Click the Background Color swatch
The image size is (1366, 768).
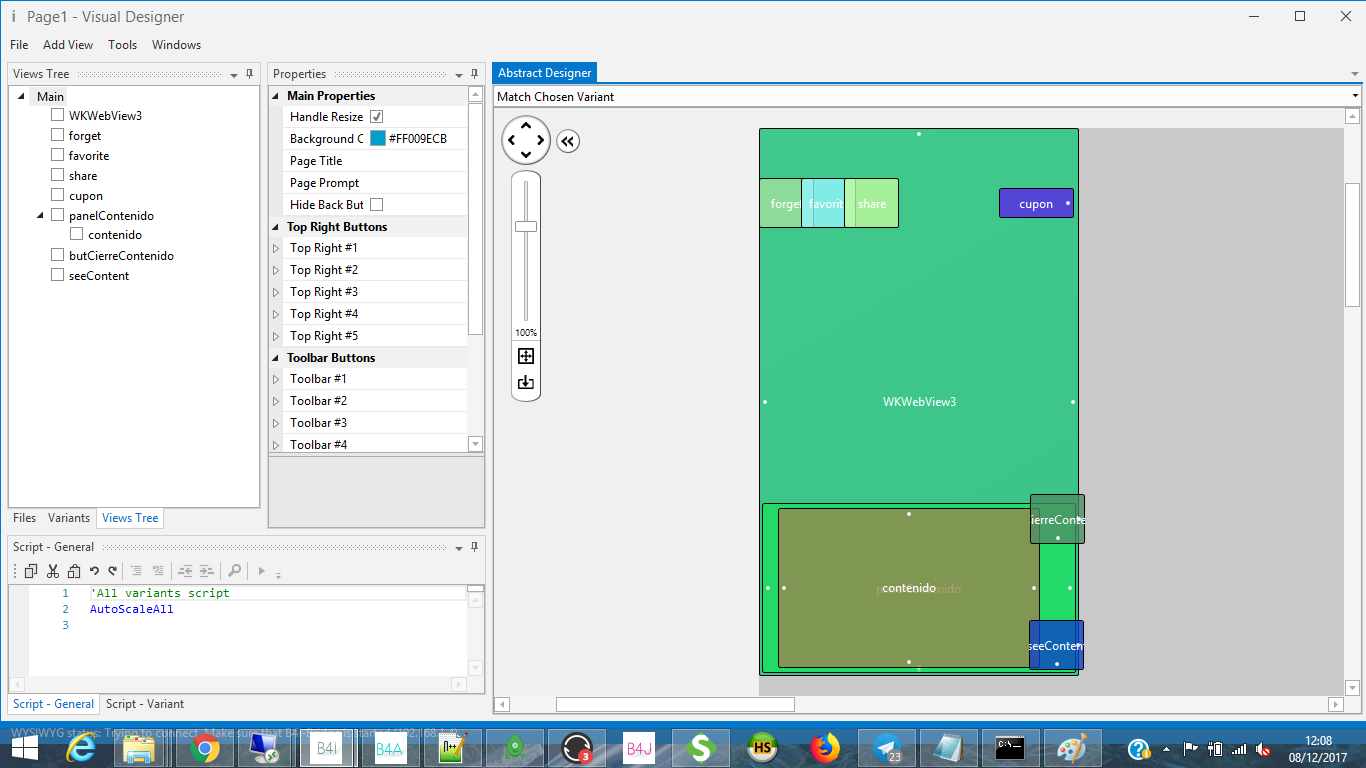coord(378,139)
